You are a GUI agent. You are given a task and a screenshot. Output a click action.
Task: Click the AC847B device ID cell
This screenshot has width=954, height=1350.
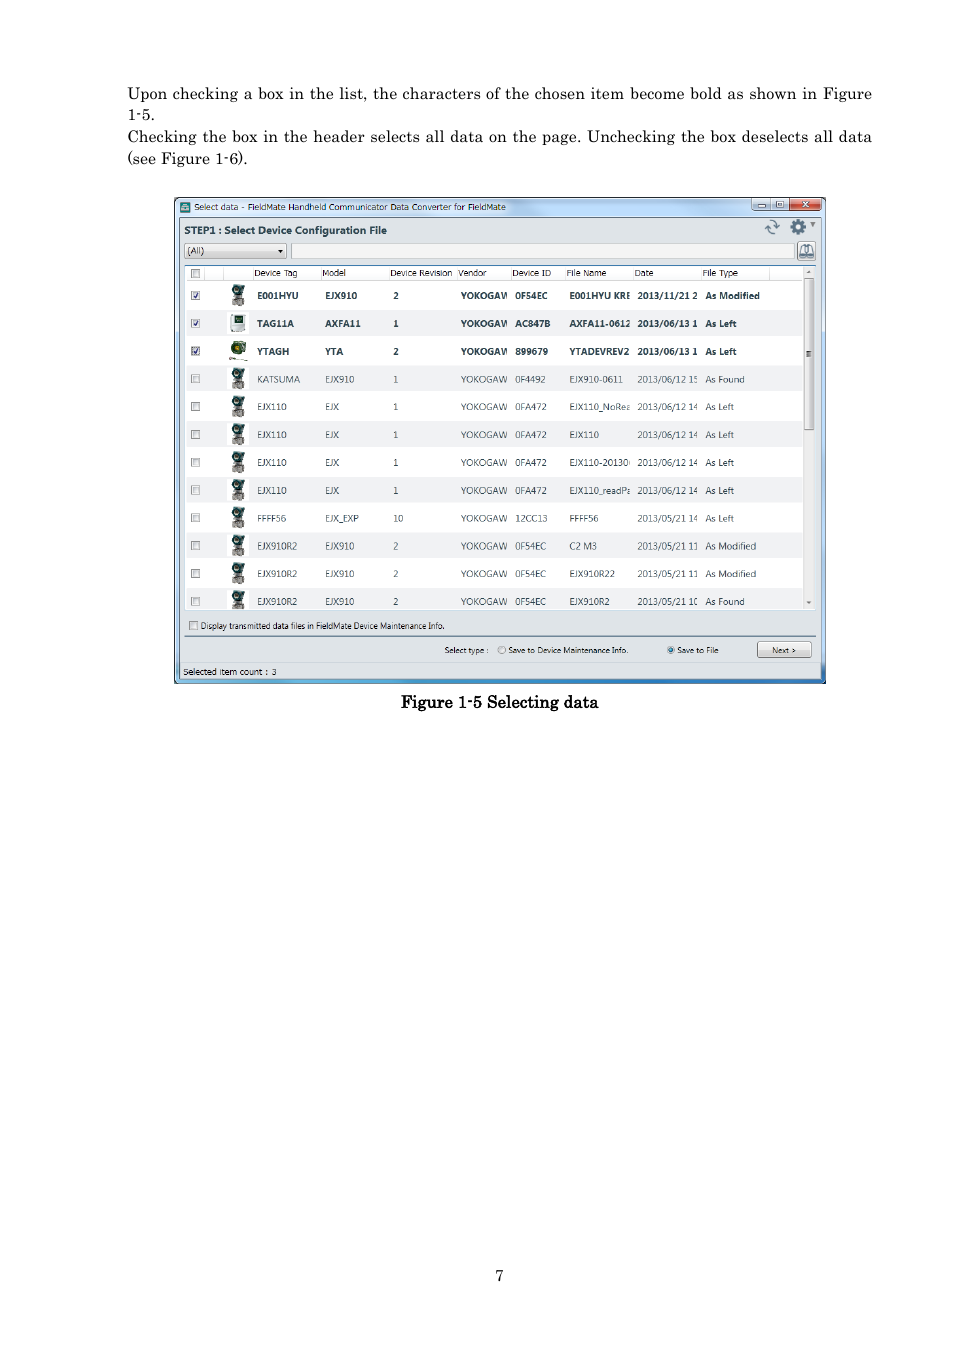coord(532,324)
